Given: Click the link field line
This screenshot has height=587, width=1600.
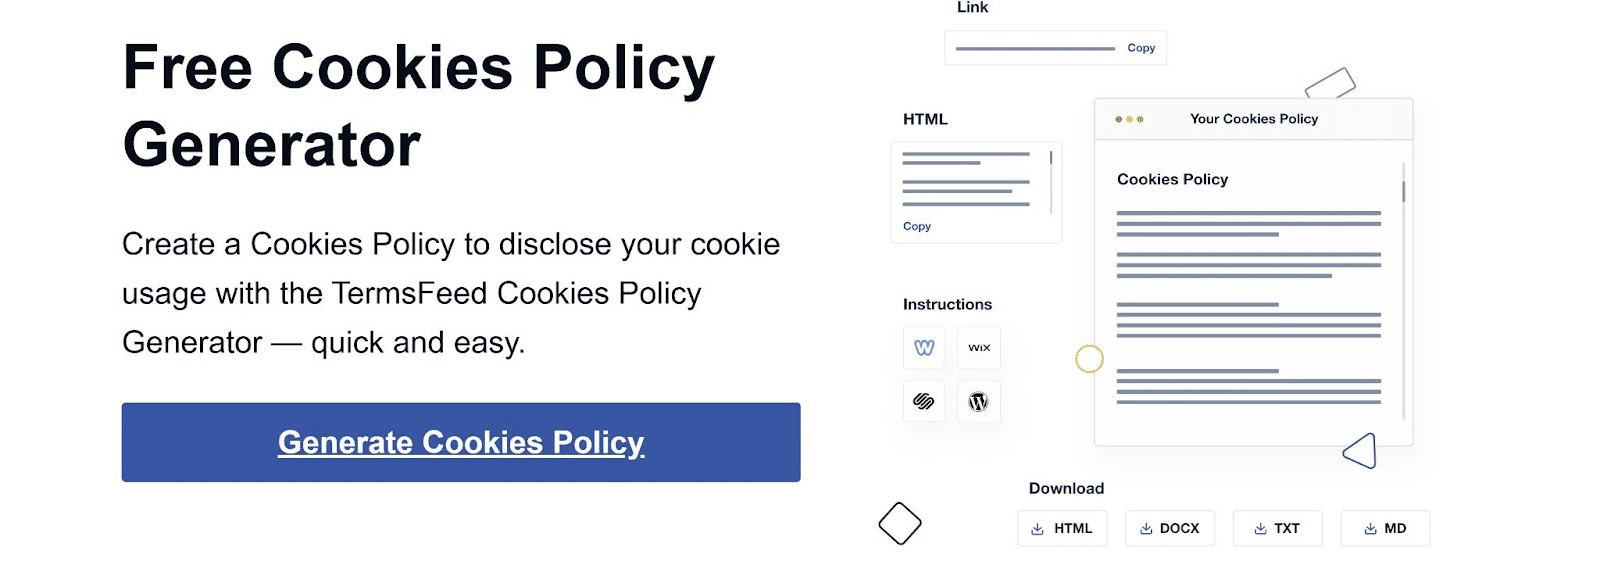Looking at the screenshot, I should [1035, 48].
